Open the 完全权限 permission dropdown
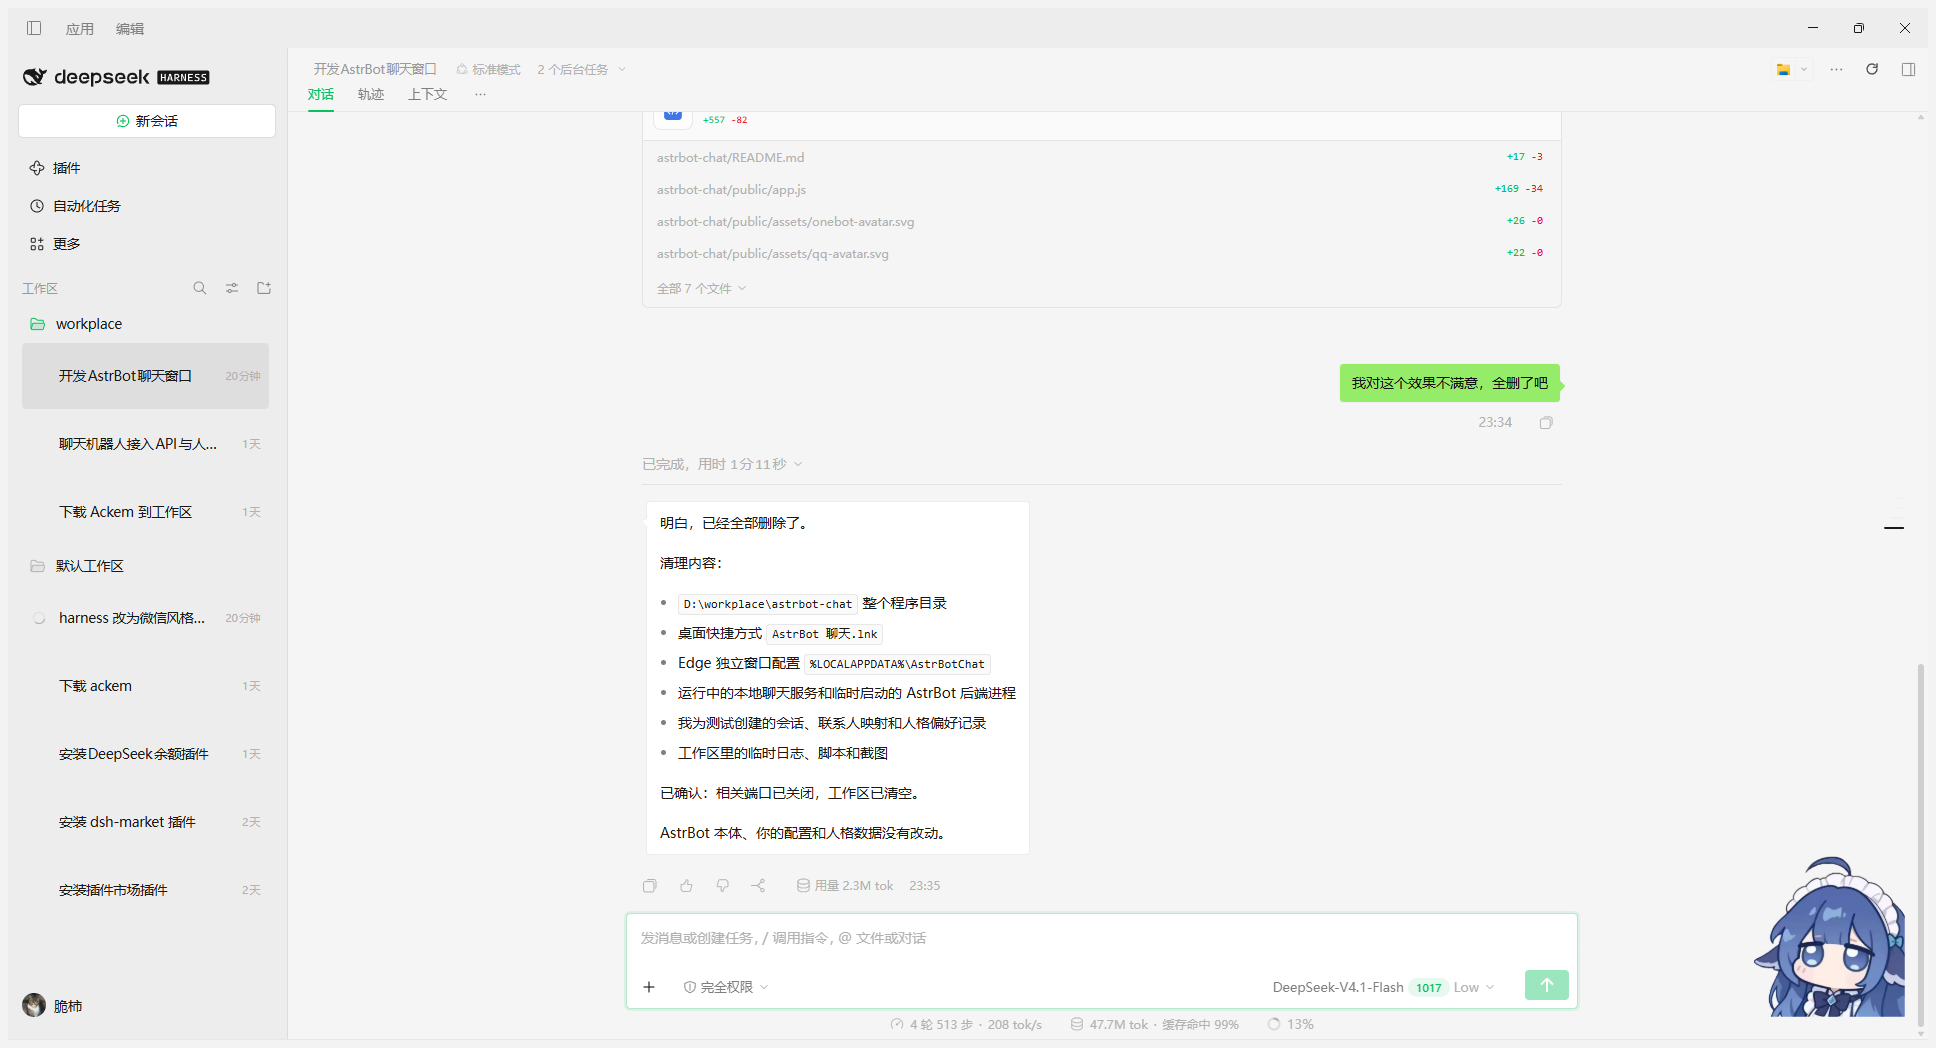Image resolution: width=1936 pixels, height=1048 pixels. [x=726, y=987]
